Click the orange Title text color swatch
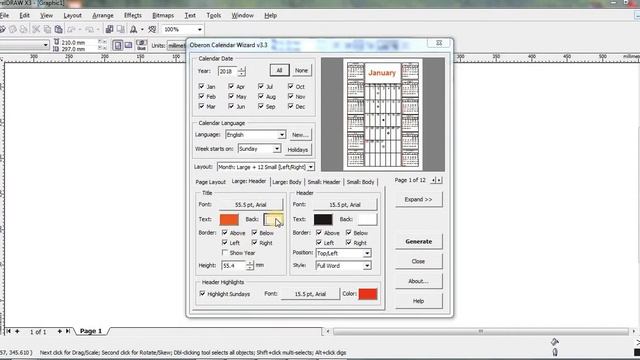Viewport: 640px width, 360px height. click(x=229, y=220)
